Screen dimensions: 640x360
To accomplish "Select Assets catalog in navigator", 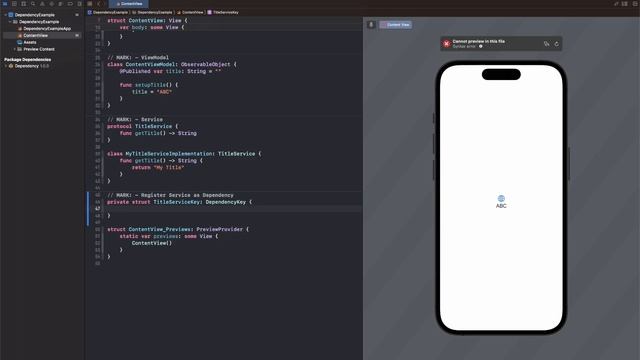I will click(27, 42).
